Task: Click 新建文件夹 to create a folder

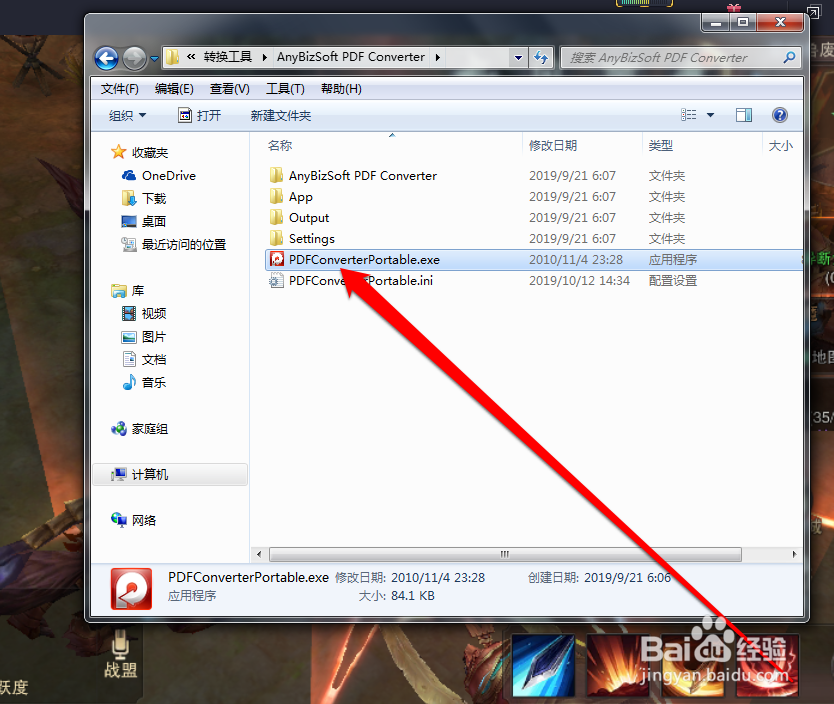Action: tap(280, 115)
